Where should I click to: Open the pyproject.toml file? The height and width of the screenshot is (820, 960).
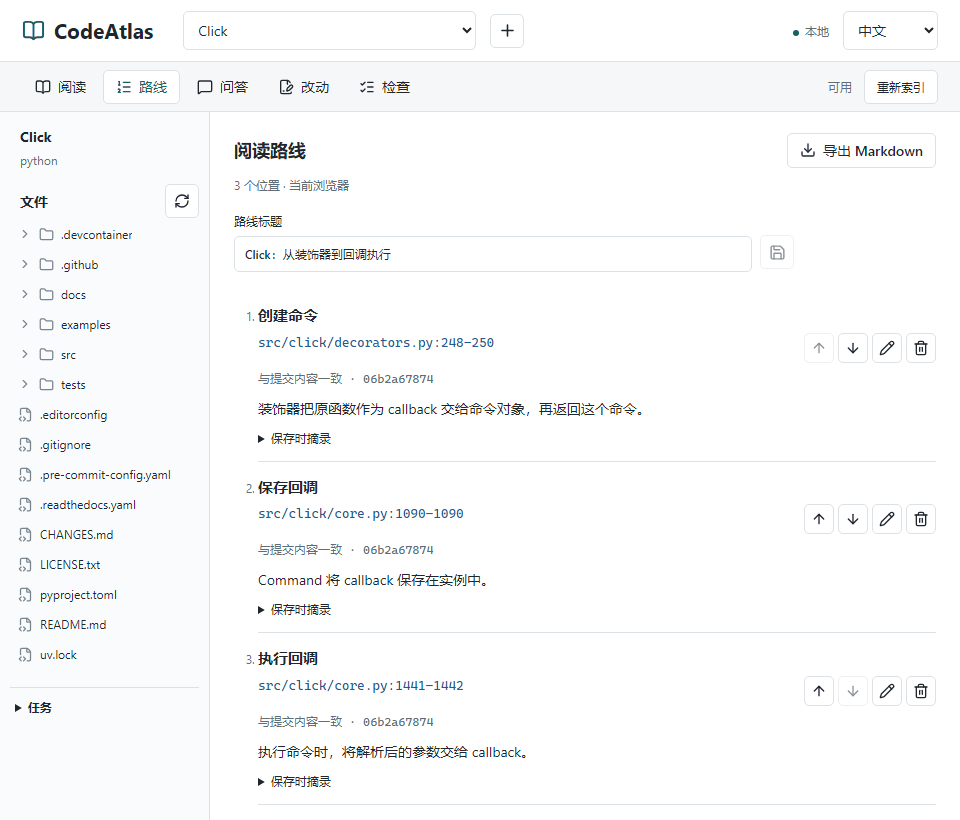78,595
